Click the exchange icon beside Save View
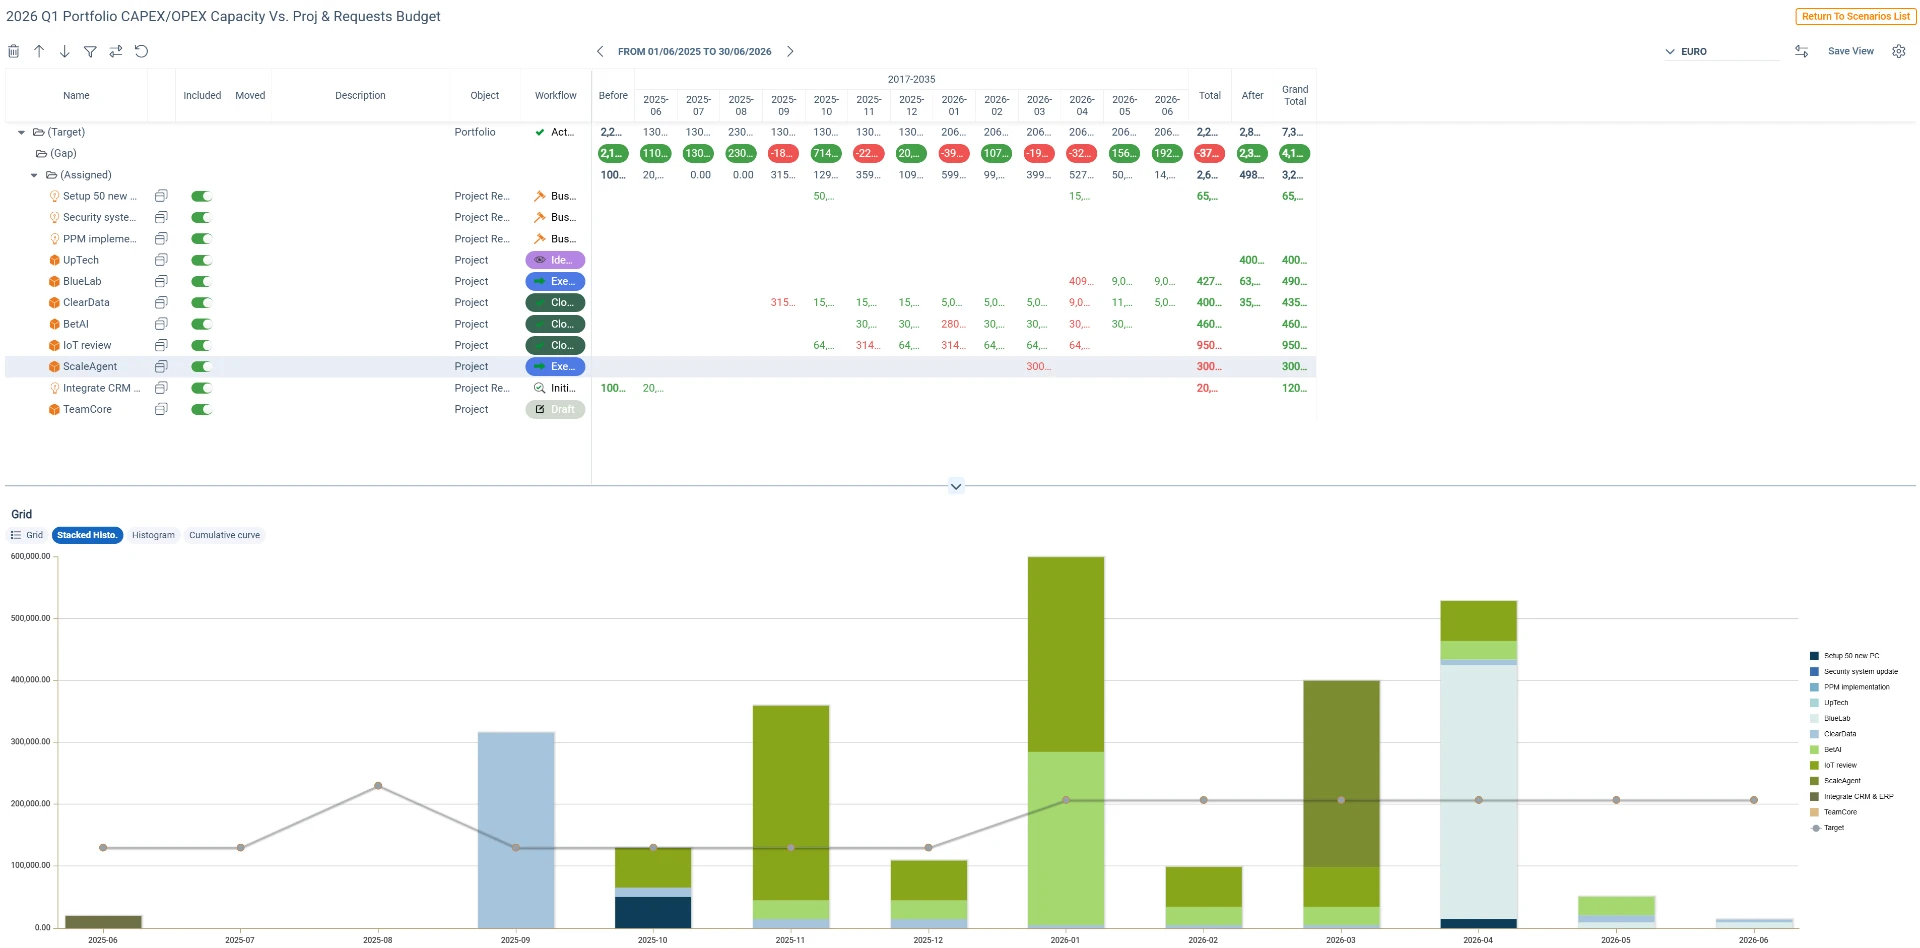 (1801, 51)
